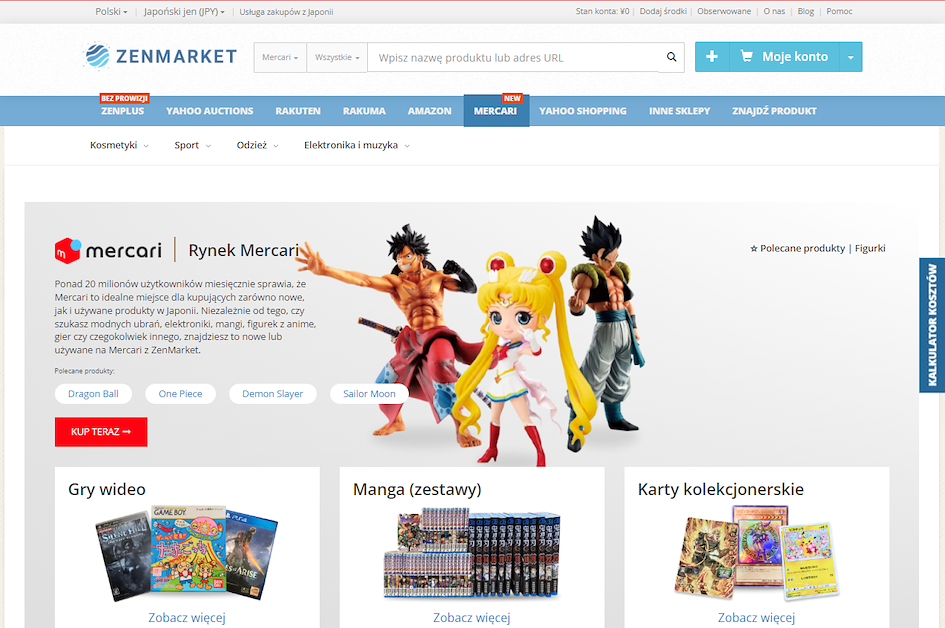Switch to the Rakuten tab

298,111
